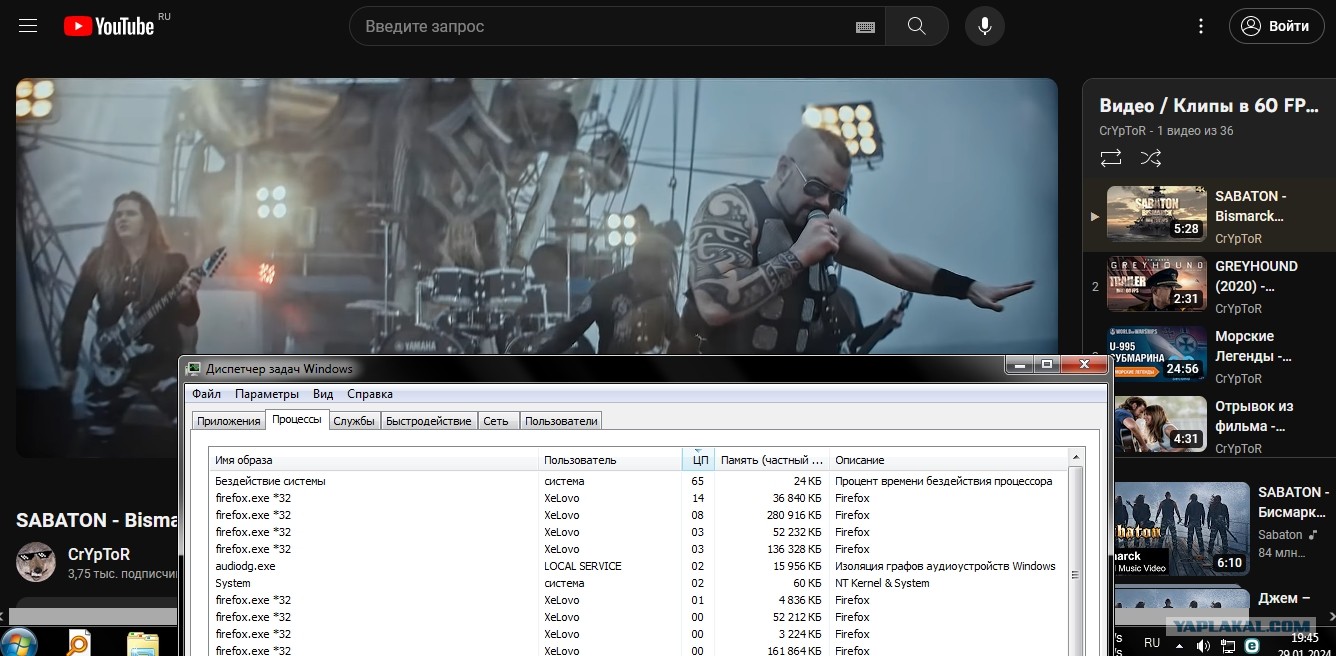Image resolution: width=1336 pixels, height=656 pixels.
Task: Sort processes by the ЦП column
Action: pos(700,460)
